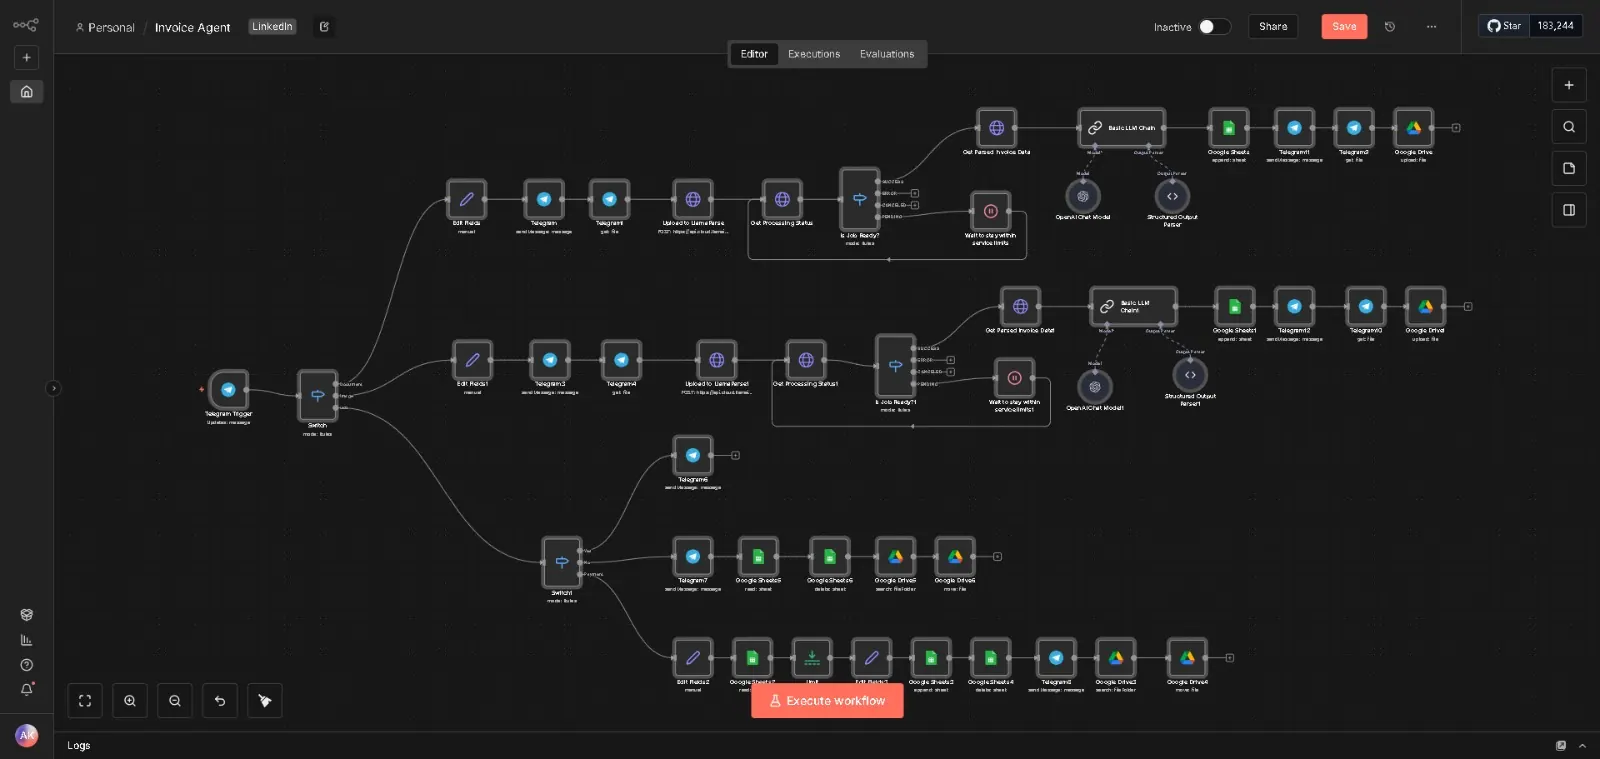This screenshot has width=1600, height=759.
Task: Open the user avatar menu
Action: [27, 735]
